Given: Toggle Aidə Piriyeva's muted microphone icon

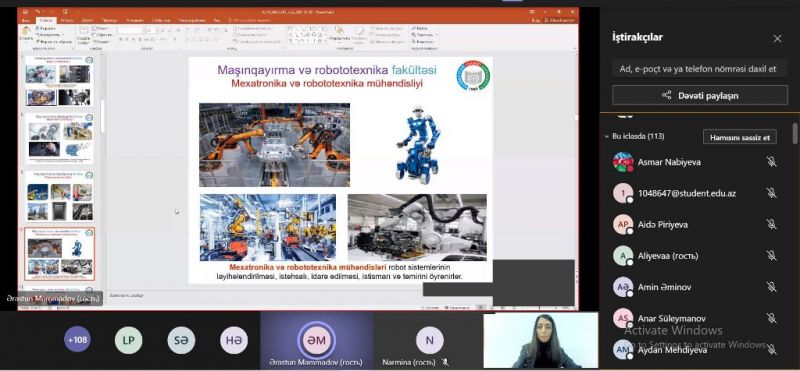Looking at the screenshot, I should (771, 225).
